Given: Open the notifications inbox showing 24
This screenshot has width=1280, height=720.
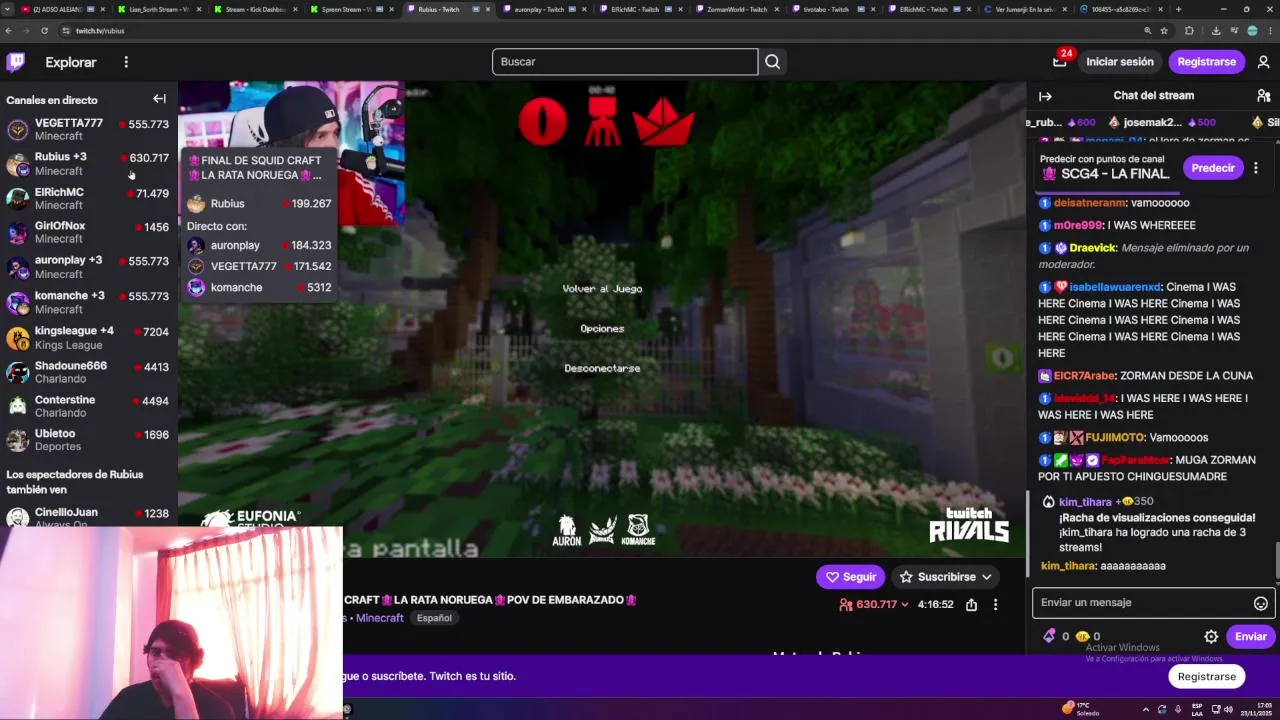Looking at the screenshot, I should click(x=1060, y=61).
